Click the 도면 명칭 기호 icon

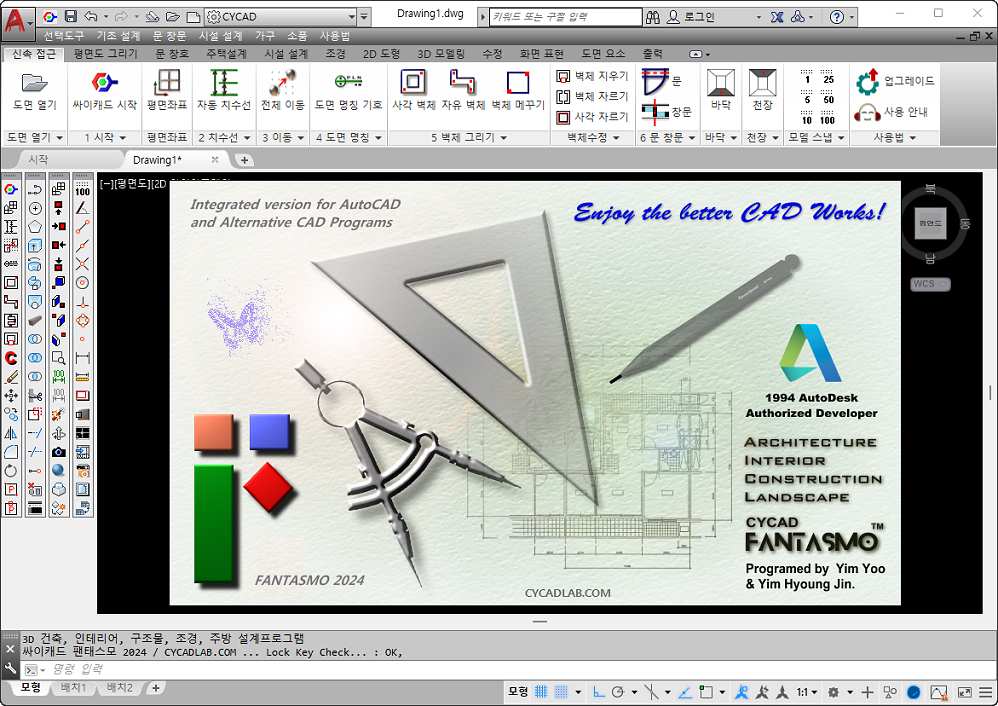point(348,81)
